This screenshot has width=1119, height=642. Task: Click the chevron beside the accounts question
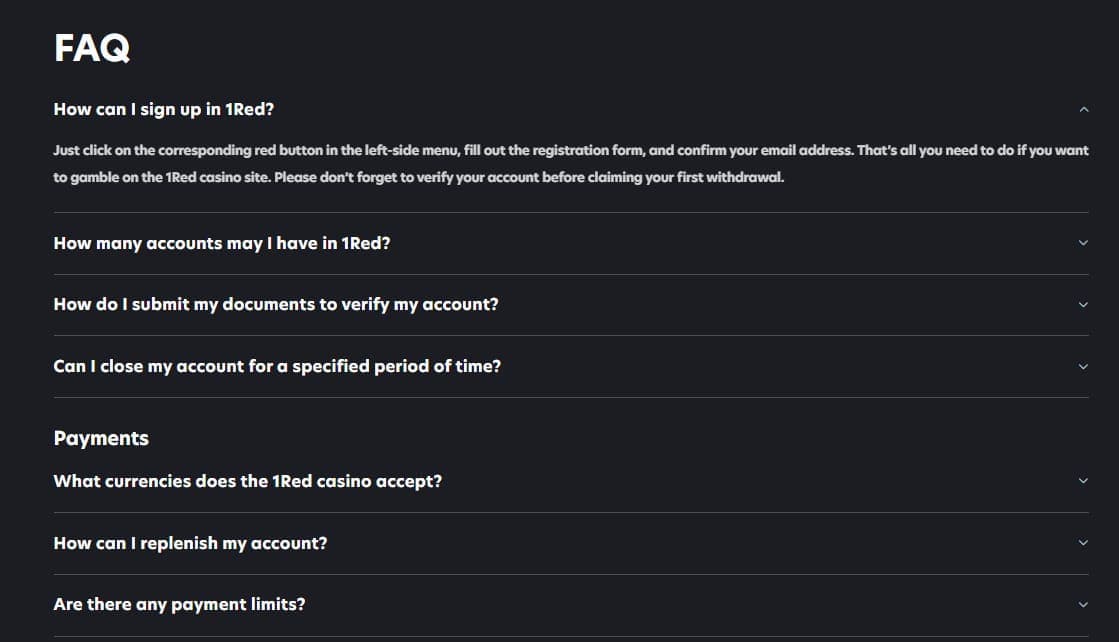1084,243
